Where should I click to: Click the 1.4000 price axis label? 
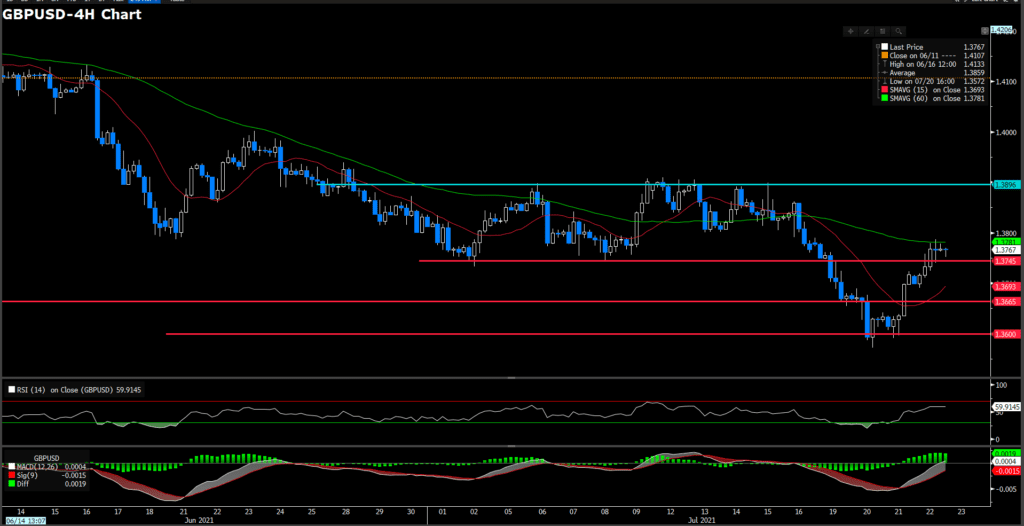coord(1006,132)
